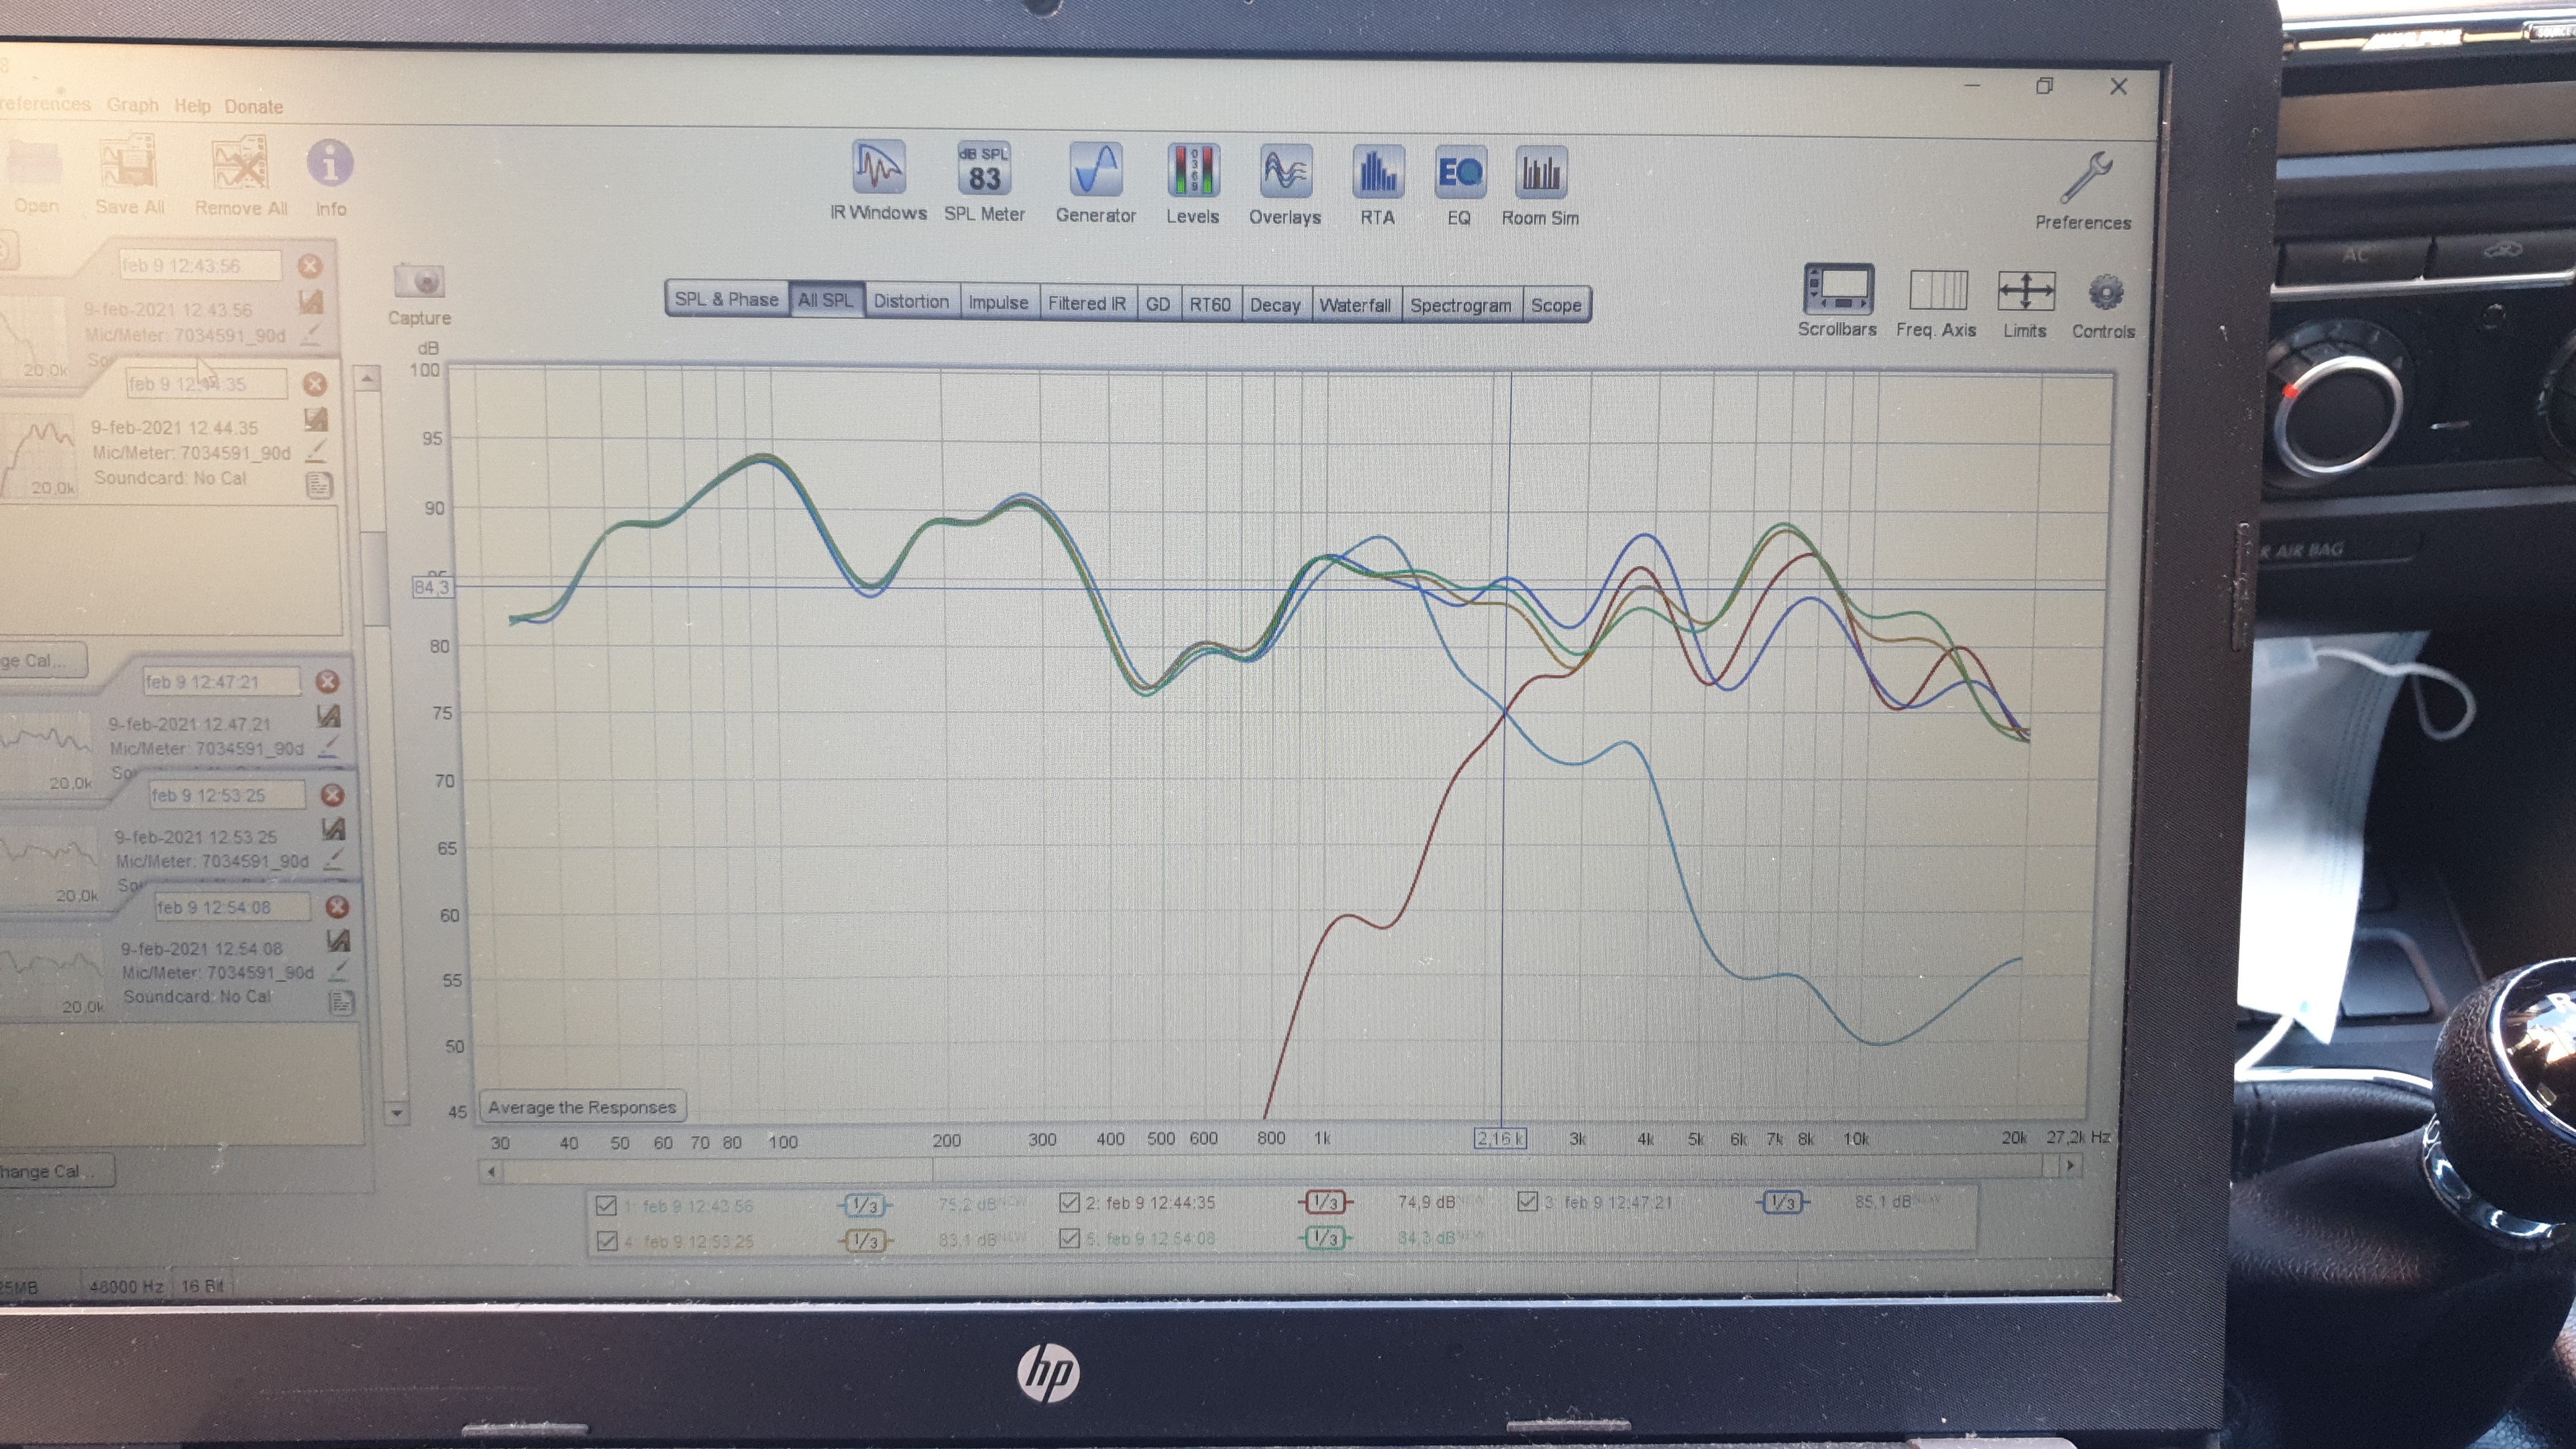Switch to Waterfall tab

click(x=1355, y=305)
